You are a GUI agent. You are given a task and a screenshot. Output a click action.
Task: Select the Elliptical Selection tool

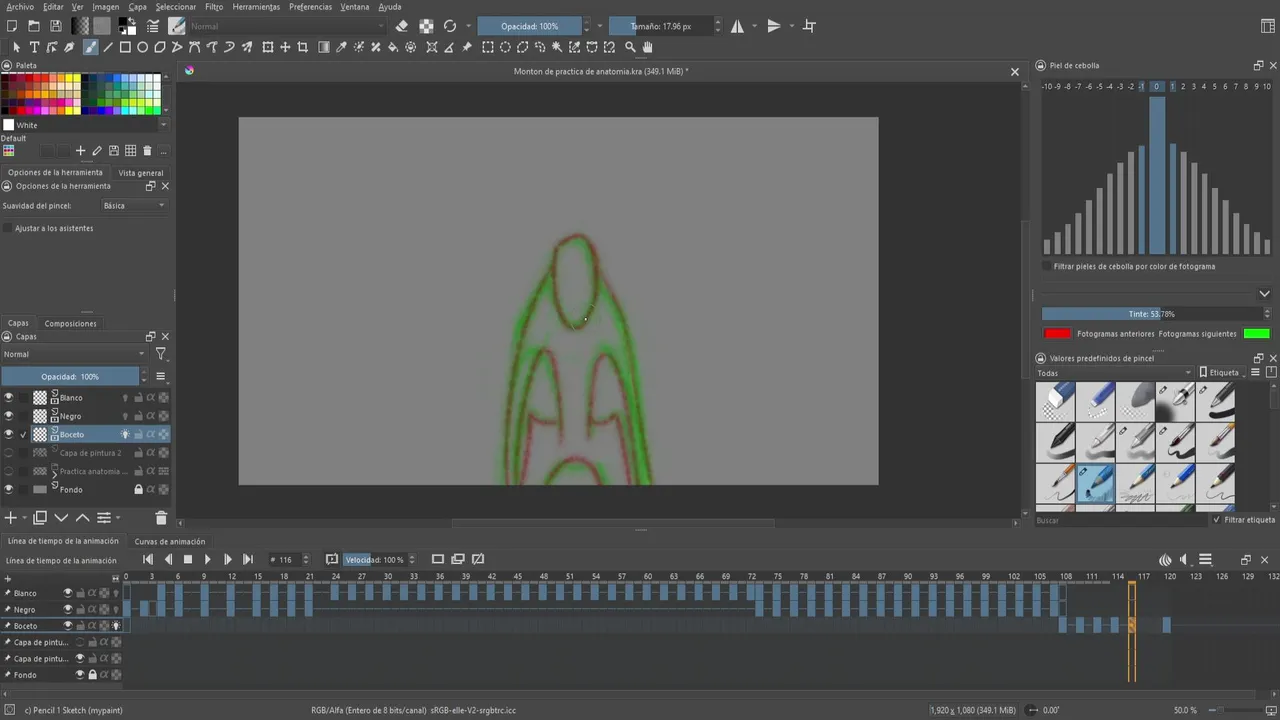pyautogui.click(x=505, y=47)
